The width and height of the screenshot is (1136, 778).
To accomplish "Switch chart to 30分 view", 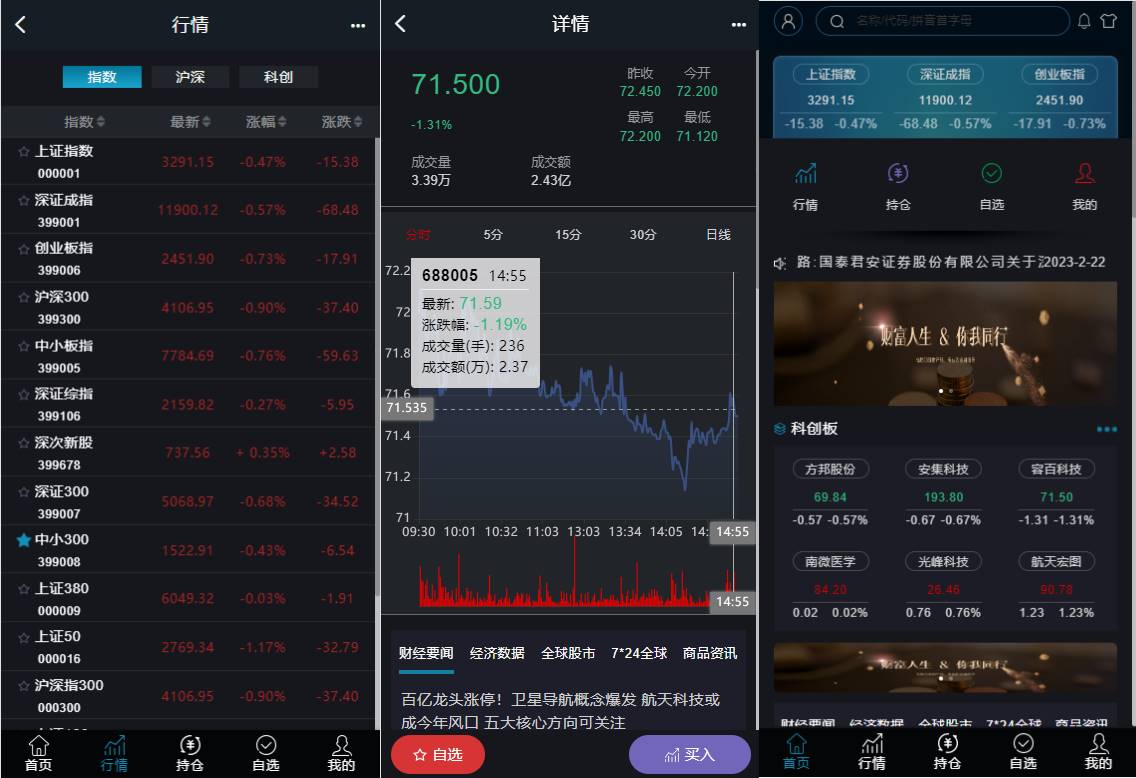I will 643,235.
